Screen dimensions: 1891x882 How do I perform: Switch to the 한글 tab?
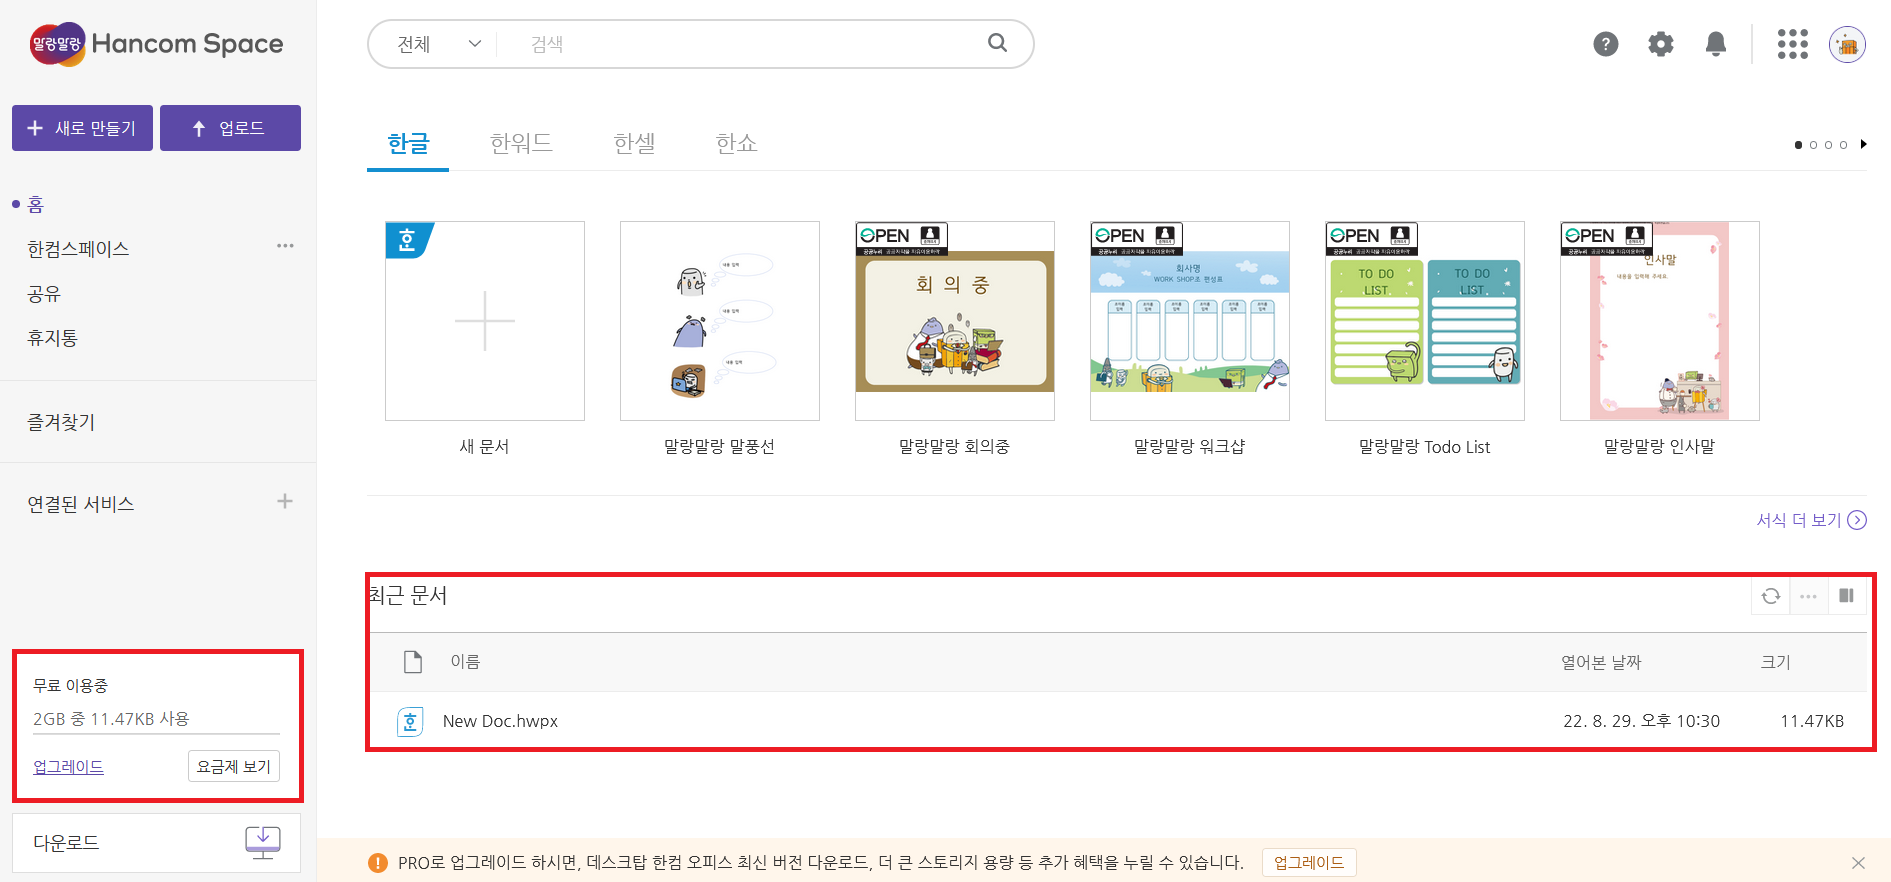[x=408, y=144]
